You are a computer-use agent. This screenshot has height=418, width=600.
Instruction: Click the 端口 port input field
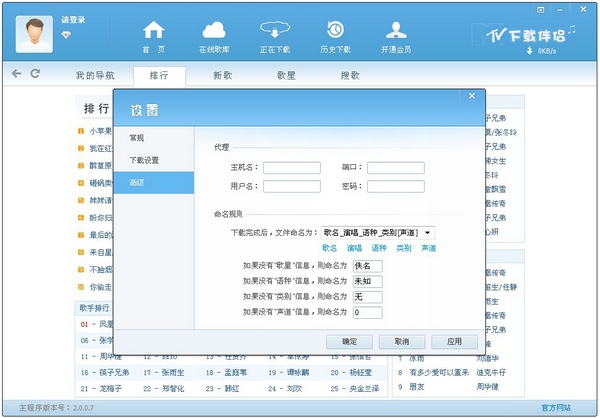point(395,168)
